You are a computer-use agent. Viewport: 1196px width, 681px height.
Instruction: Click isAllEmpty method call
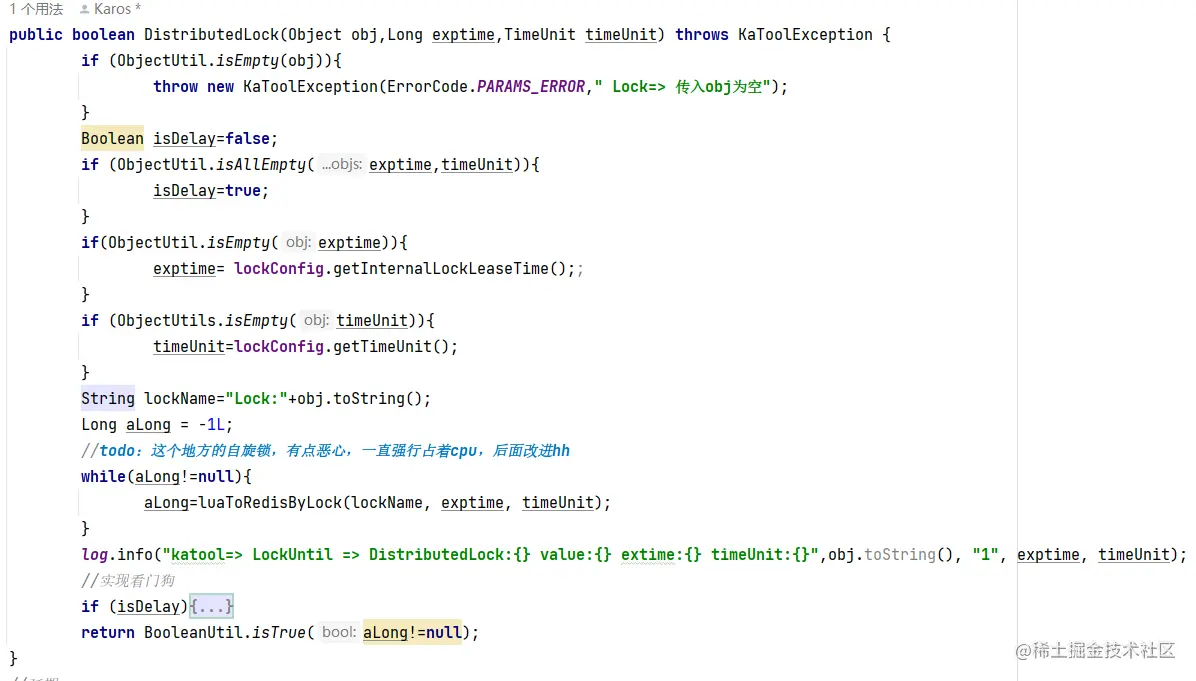261,164
